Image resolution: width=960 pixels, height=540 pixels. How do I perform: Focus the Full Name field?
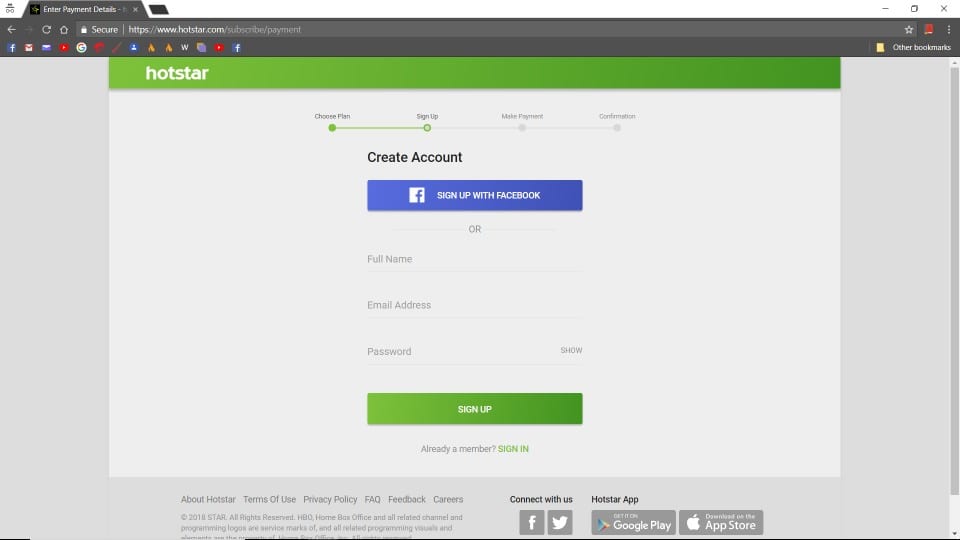[x=474, y=259]
